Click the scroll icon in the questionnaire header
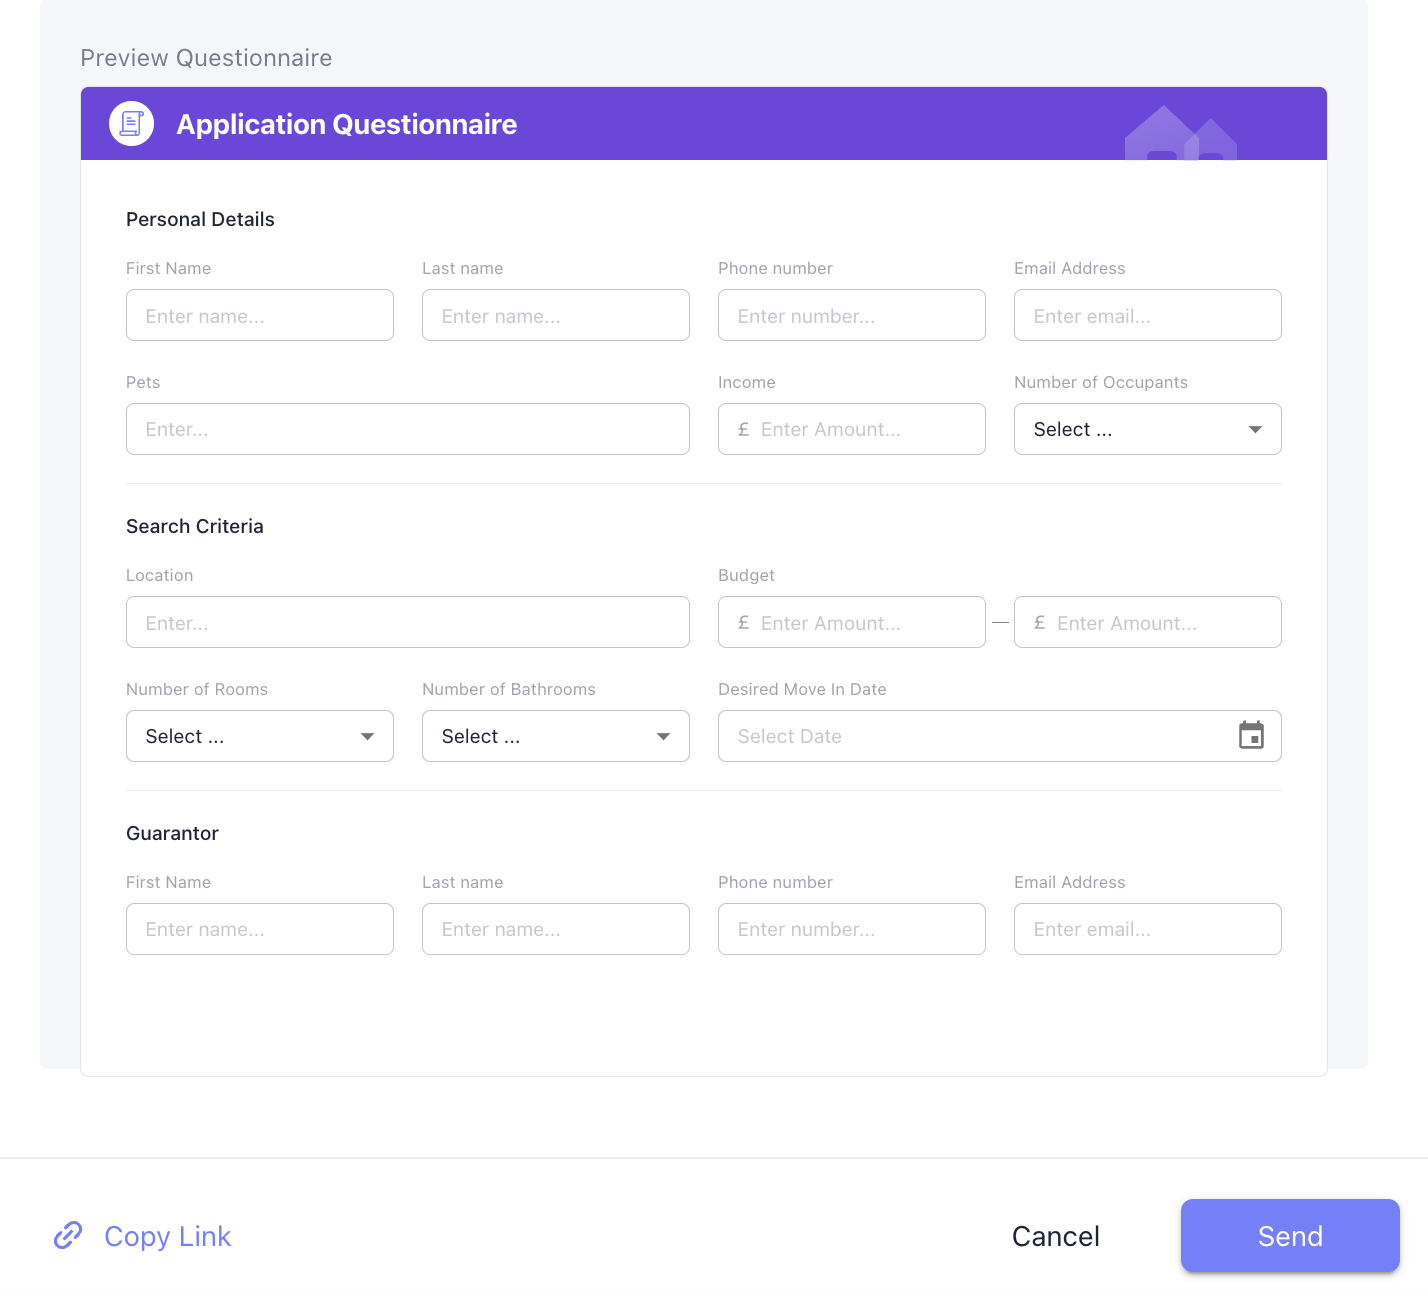This screenshot has width=1428, height=1292. 130,123
